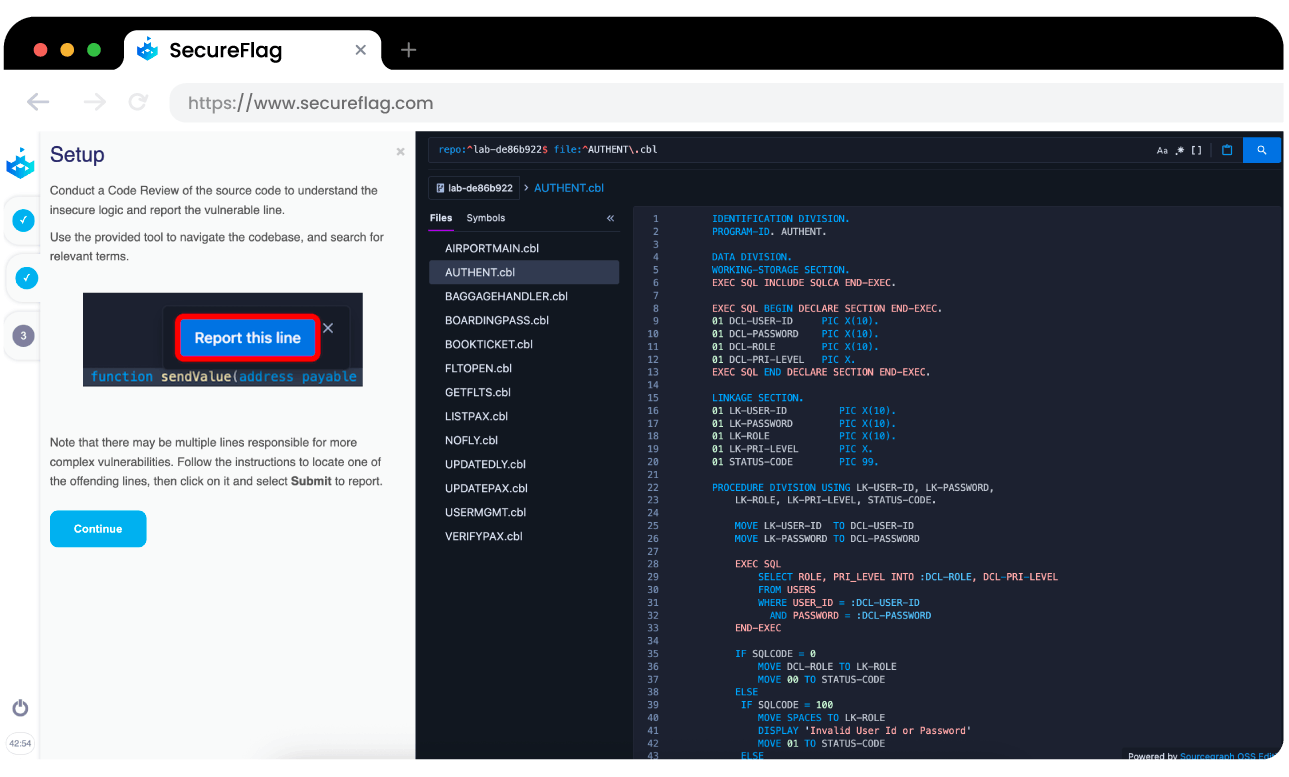Image resolution: width=1289 pixels, height=777 pixels.
Task: Click the SecureFlag logo in the sidebar
Action: point(20,163)
